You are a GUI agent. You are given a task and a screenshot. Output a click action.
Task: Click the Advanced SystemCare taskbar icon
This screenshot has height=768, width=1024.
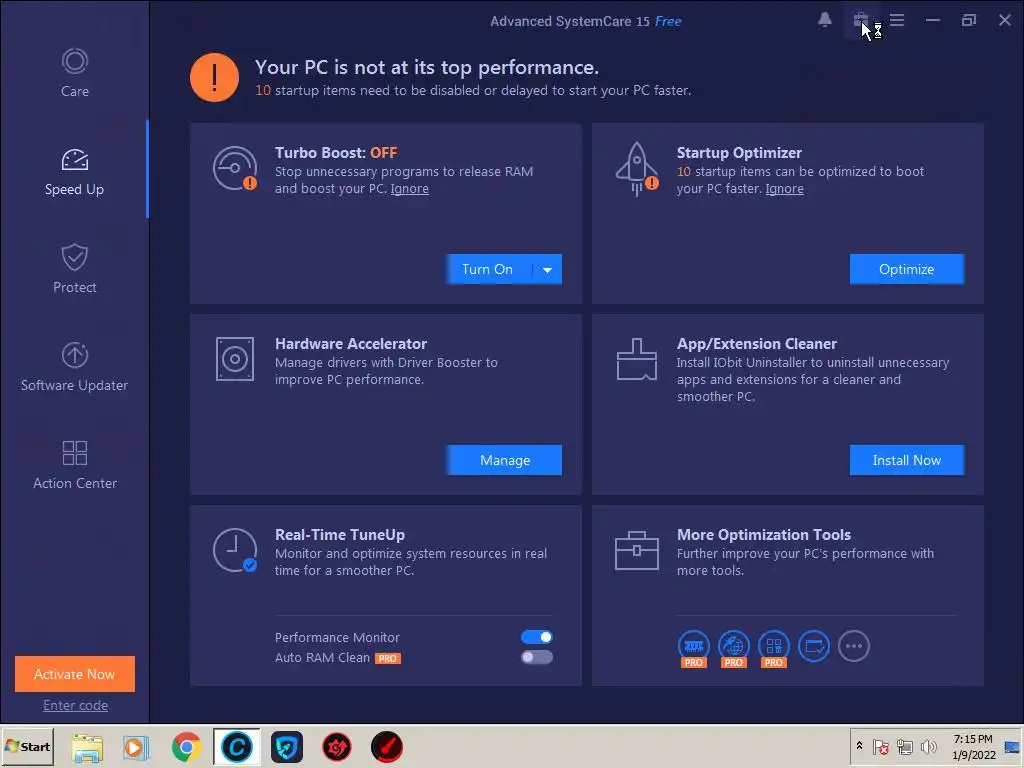click(x=236, y=747)
